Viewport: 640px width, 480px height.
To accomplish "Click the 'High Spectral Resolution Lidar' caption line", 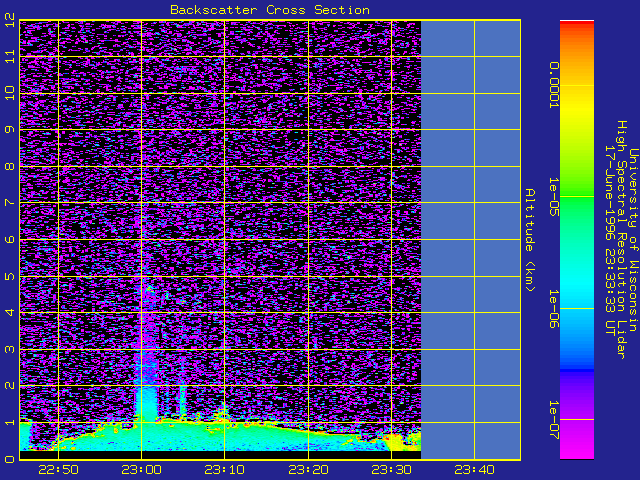I will [621, 240].
